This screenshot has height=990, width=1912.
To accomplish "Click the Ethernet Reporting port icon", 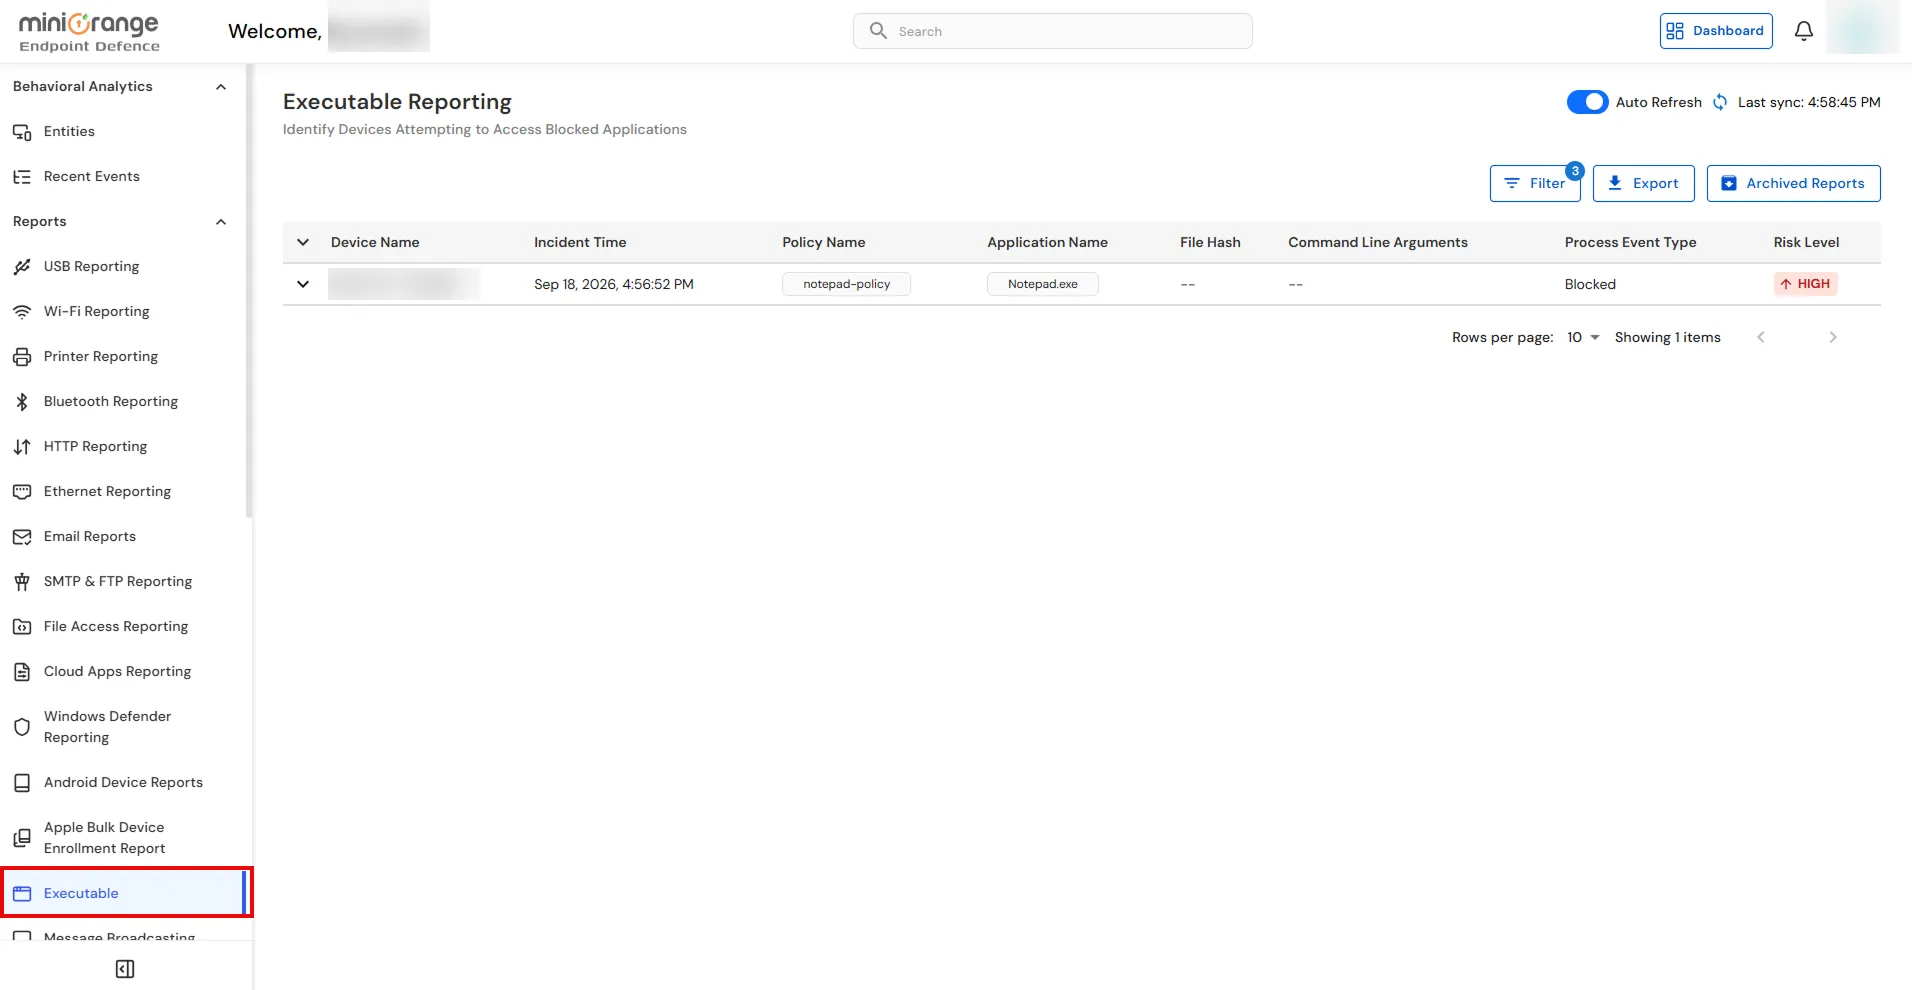I will tap(22, 492).
